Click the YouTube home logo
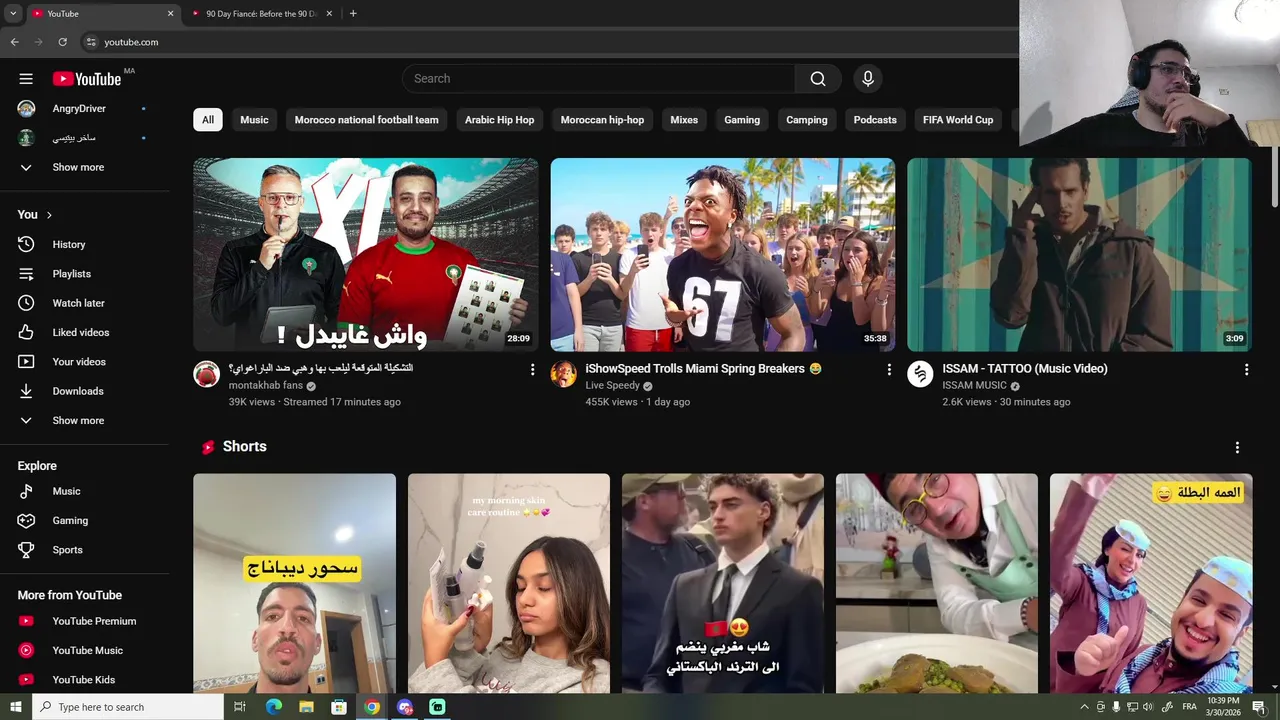The image size is (1280, 720). (x=87, y=79)
